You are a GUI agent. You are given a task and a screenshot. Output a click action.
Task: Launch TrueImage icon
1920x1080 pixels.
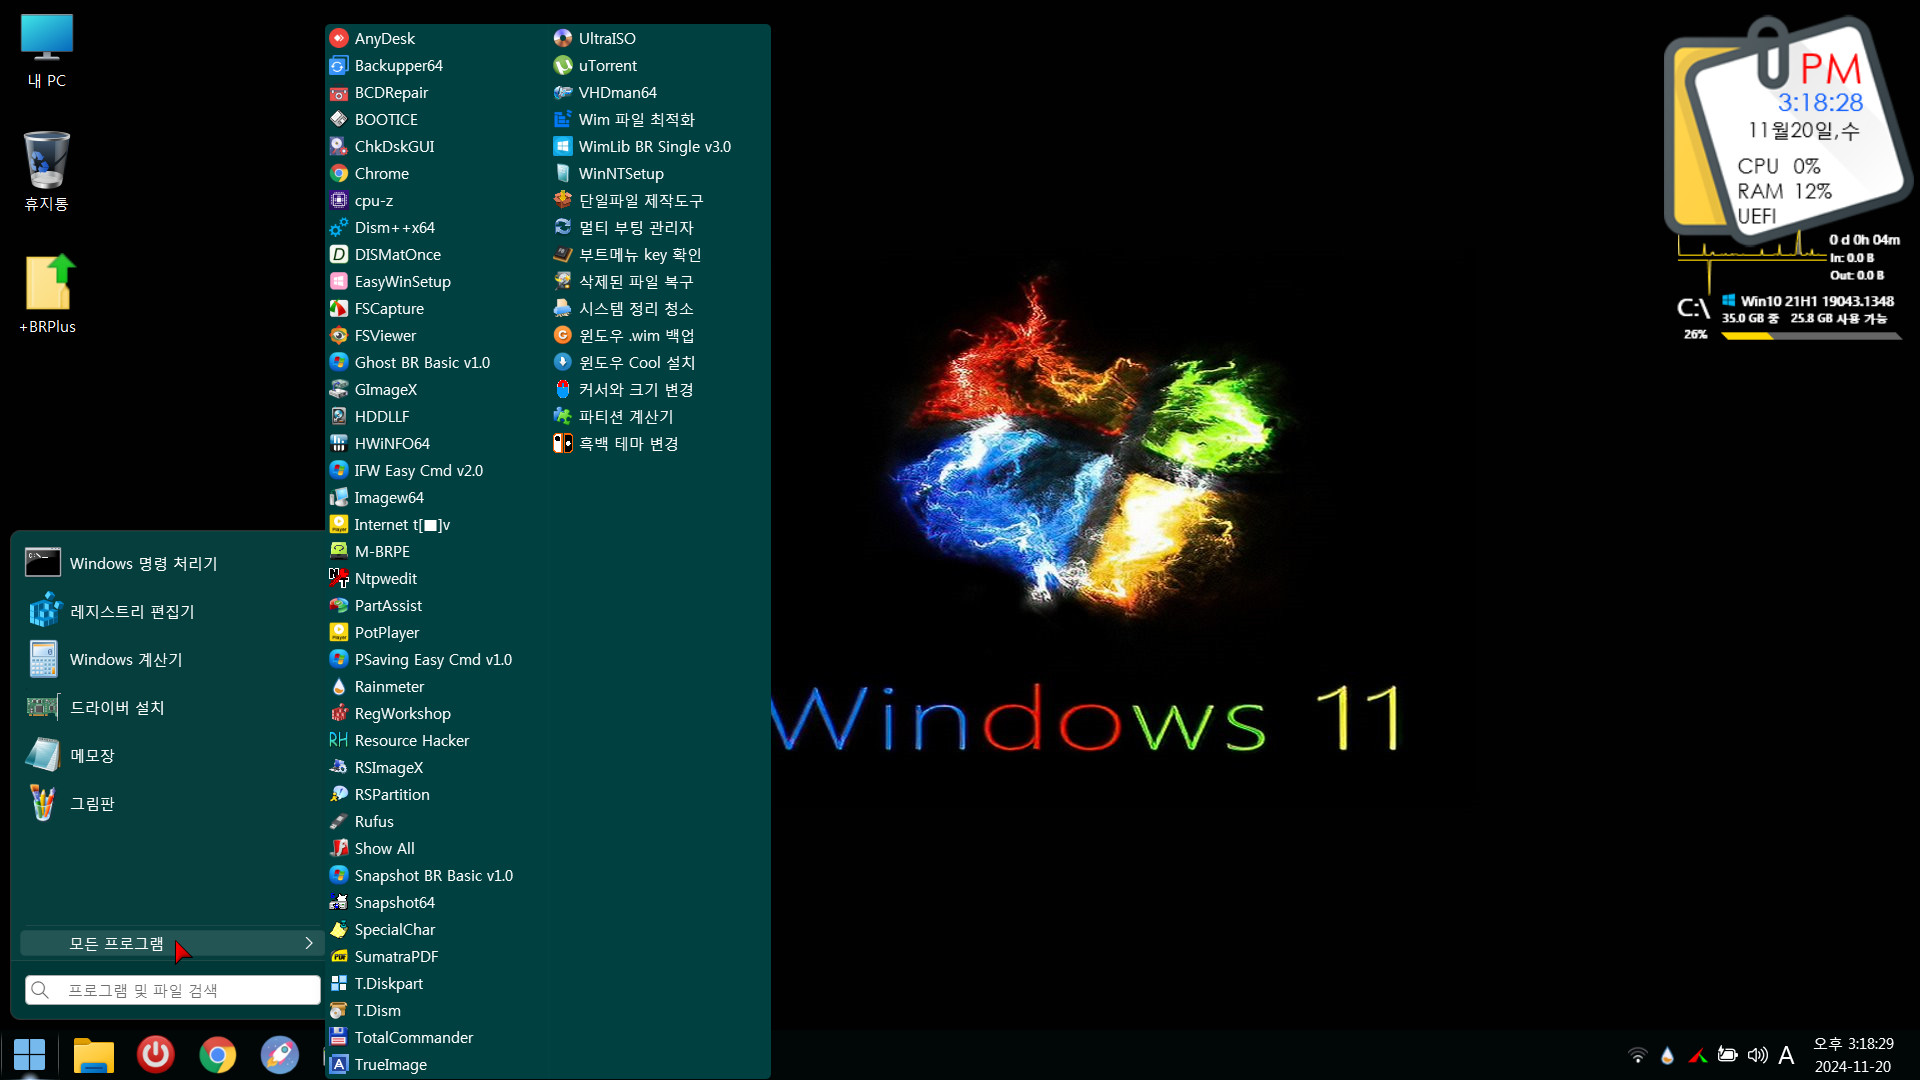coord(339,1064)
